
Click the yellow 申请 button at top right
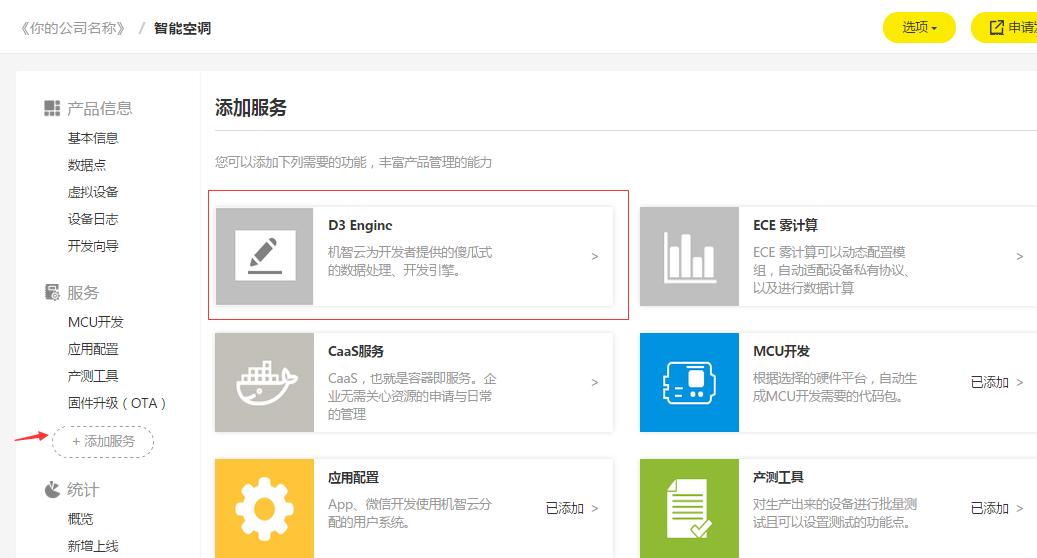(x=1005, y=28)
